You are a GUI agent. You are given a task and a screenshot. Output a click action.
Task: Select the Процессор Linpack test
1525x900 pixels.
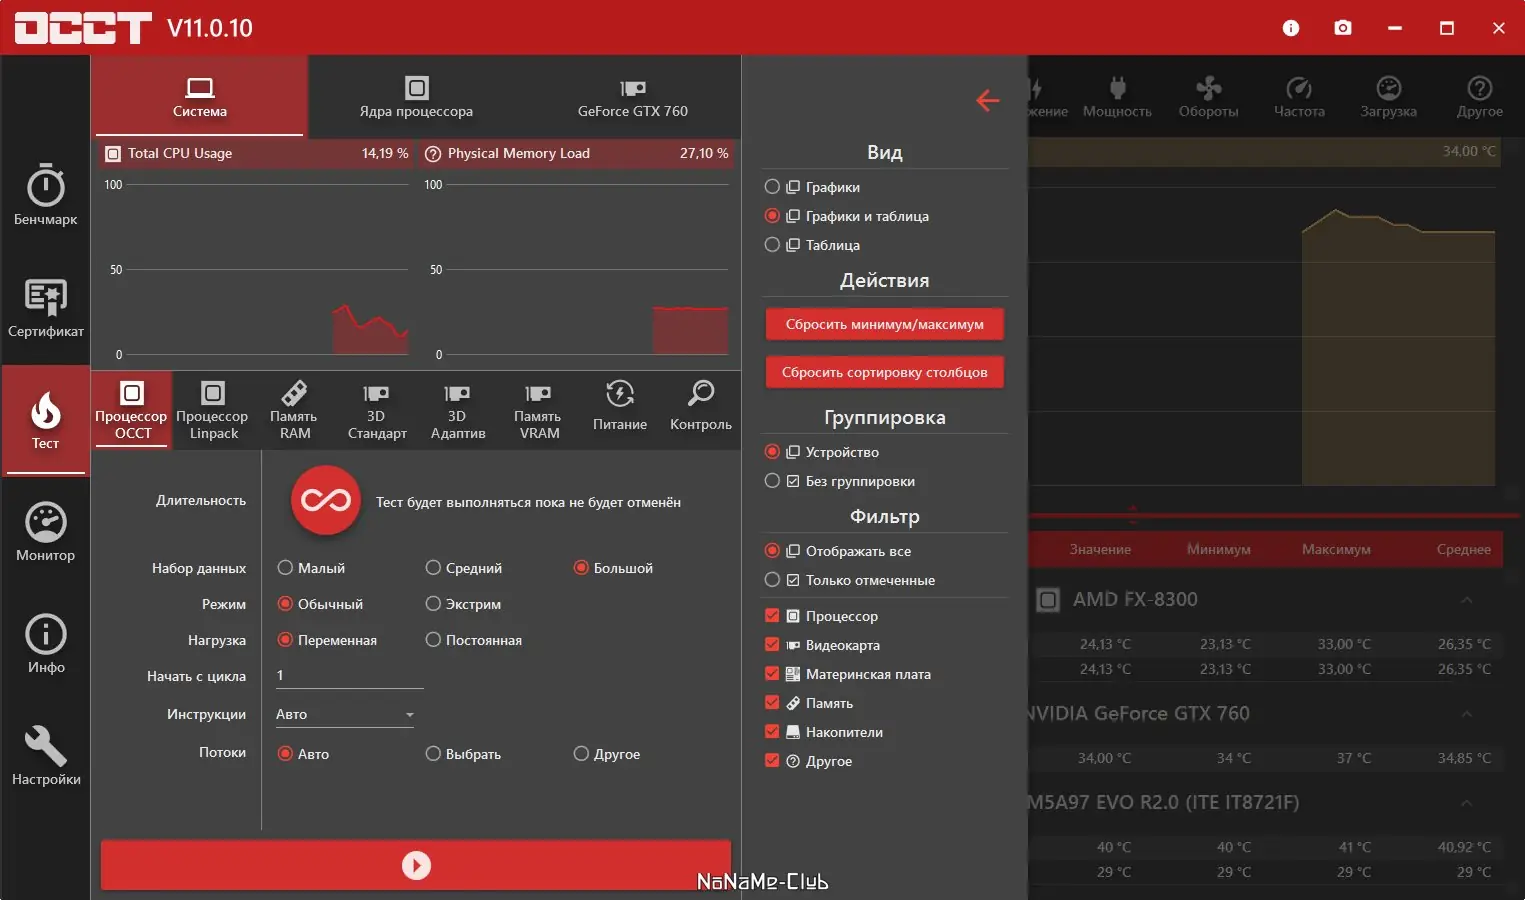212,411
